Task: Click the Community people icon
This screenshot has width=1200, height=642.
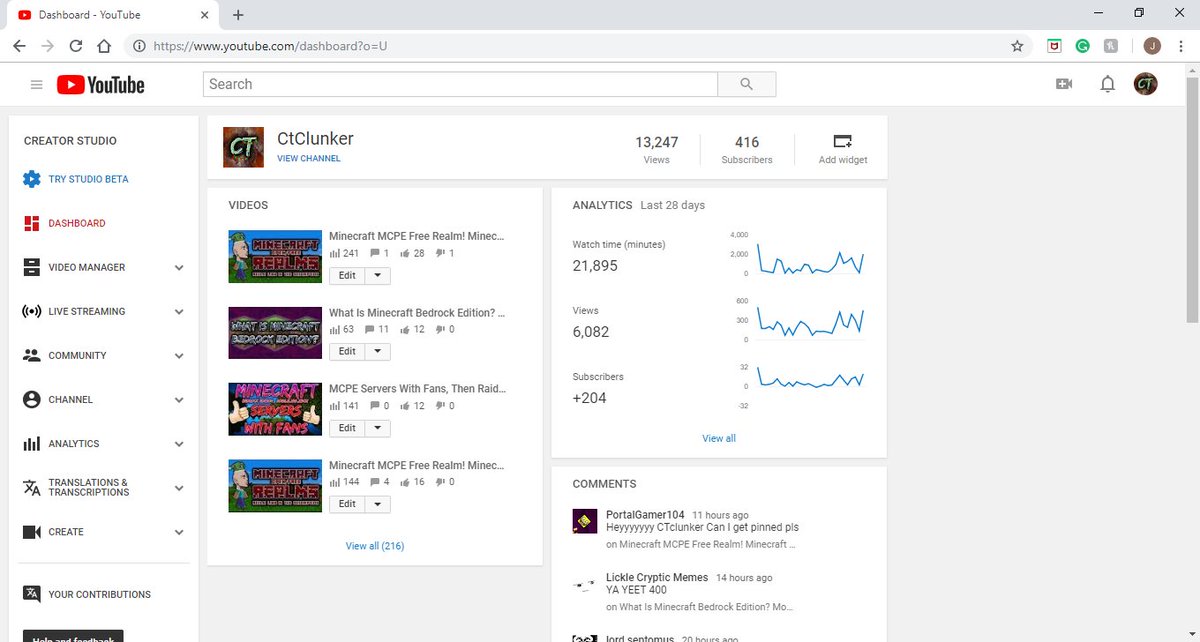Action: [x=32, y=355]
